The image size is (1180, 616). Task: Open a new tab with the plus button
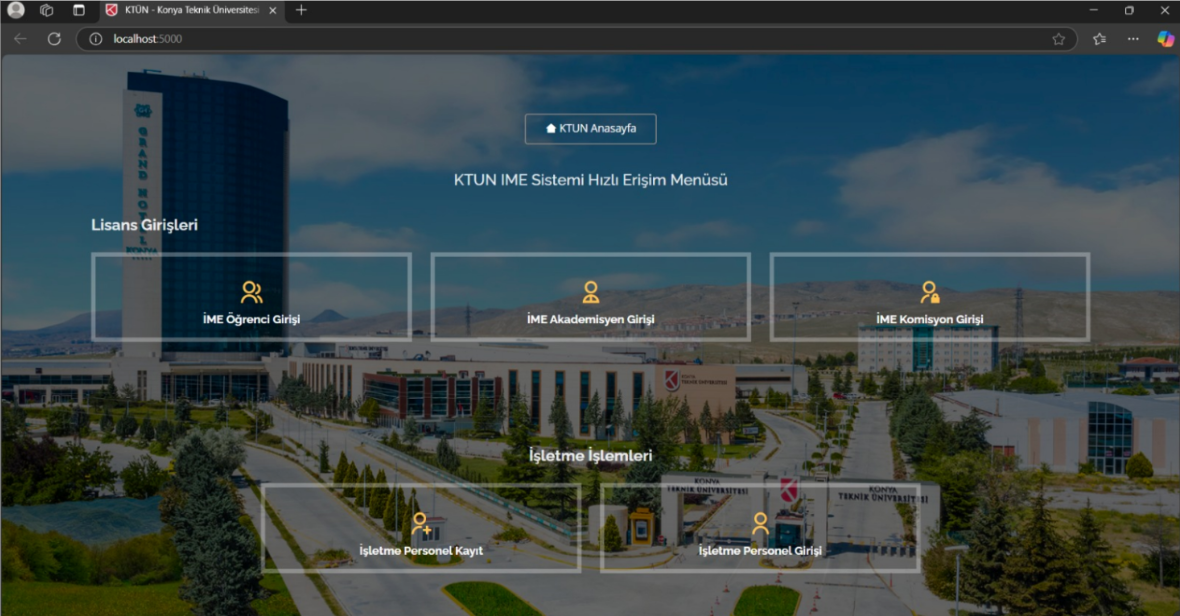[x=301, y=10]
